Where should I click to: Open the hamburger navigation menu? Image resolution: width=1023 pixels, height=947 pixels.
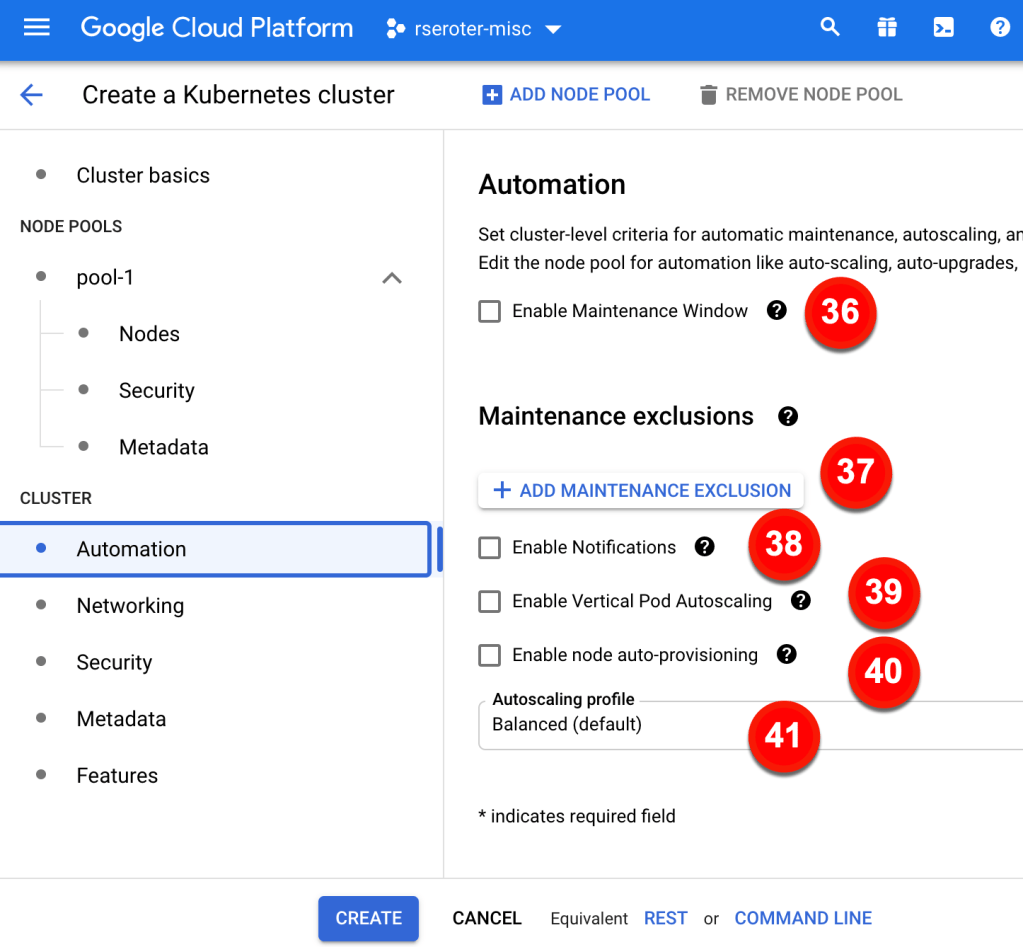[37, 27]
